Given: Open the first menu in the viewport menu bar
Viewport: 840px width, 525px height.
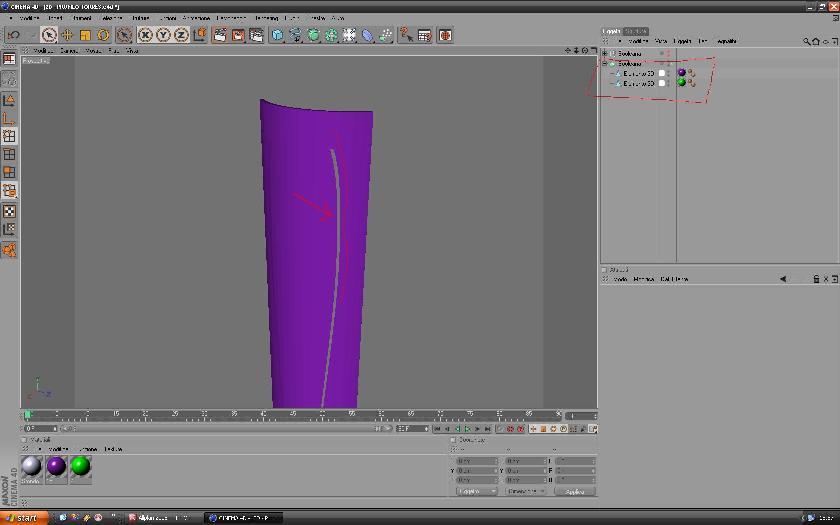Looking at the screenshot, I should point(43,50).
